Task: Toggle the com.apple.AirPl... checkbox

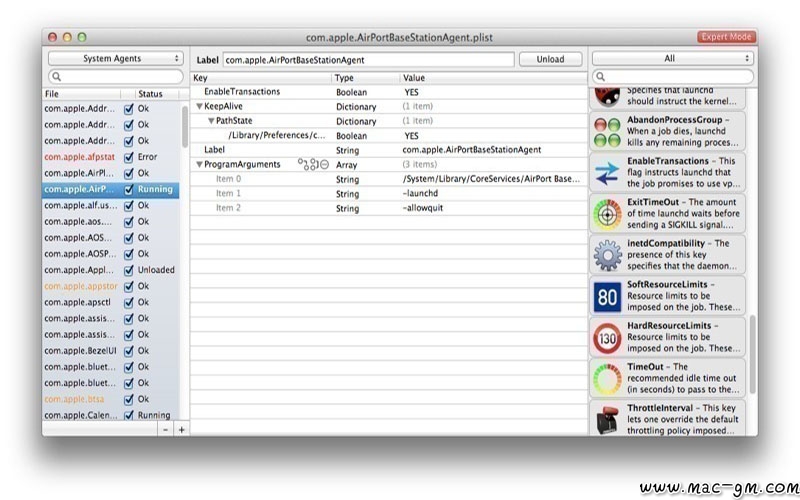Action: [x=129, y=173]
